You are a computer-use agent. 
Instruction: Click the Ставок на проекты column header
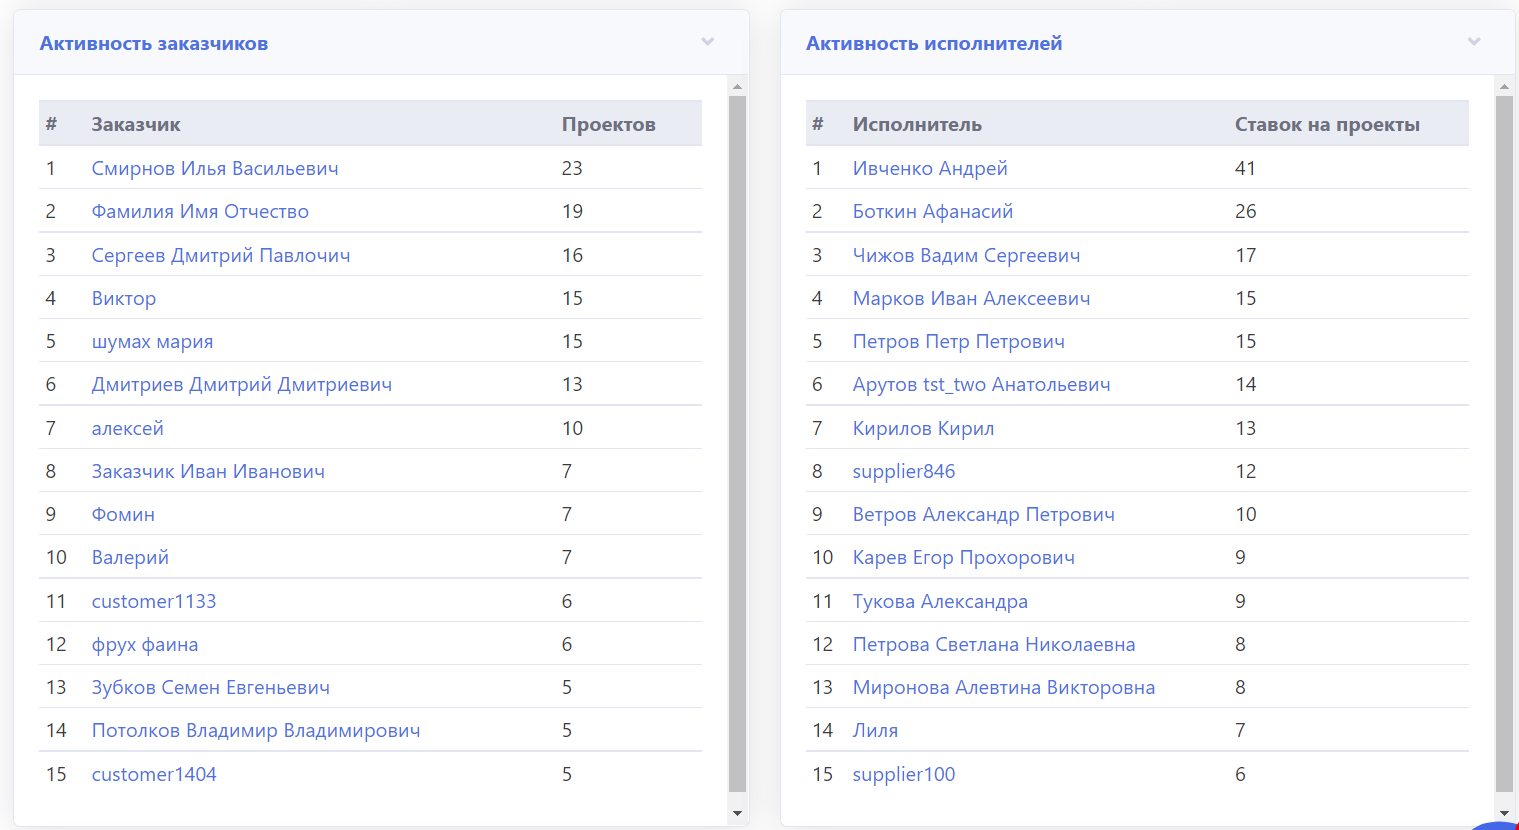(x=1327, y=124)
